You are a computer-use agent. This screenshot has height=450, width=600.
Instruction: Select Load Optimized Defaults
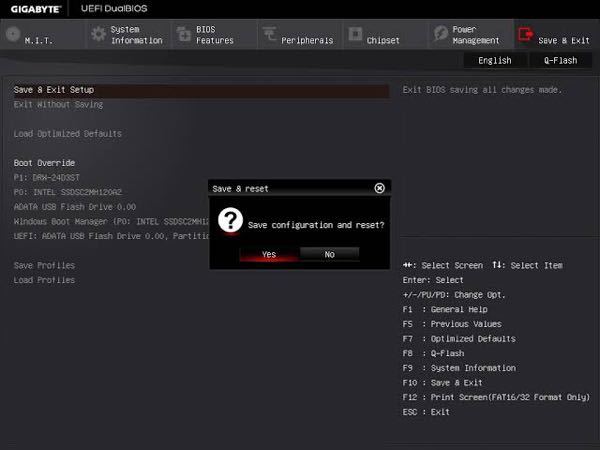tap(68, 134)
